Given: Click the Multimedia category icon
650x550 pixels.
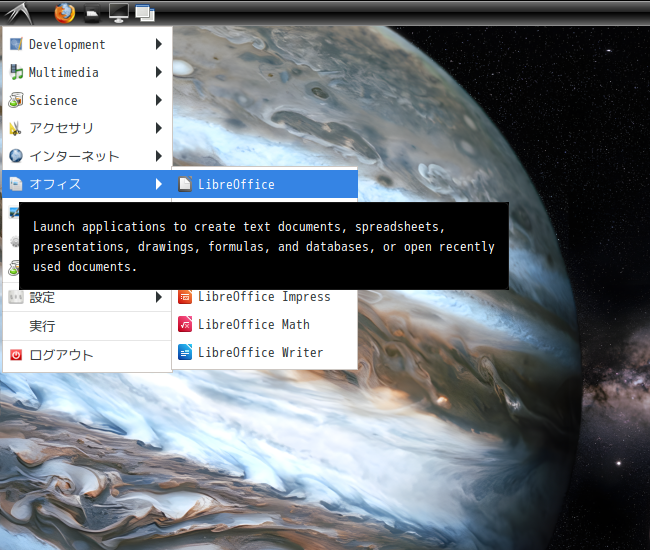Looking at the screenshot, I should 16,72.
